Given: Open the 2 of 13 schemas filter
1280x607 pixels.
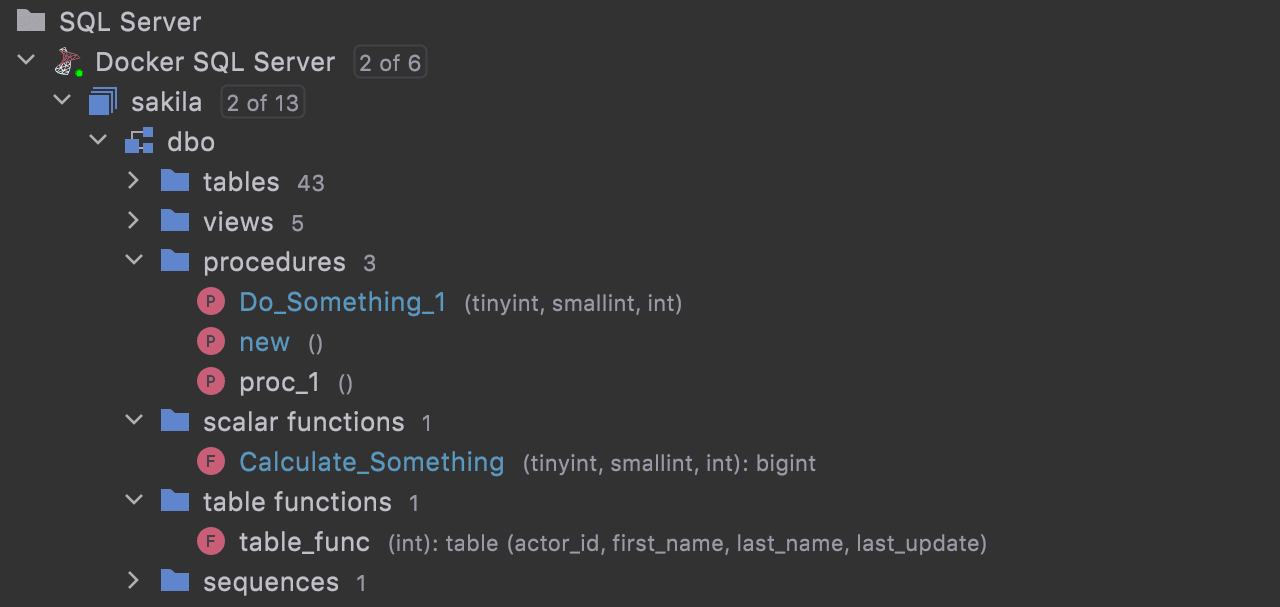Looking at the screenshot, I should click(x=262, y=103).
